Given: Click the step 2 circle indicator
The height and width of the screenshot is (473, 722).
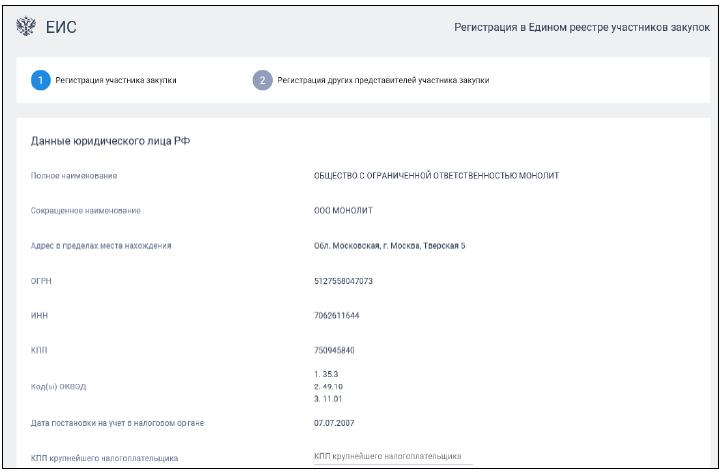Looking at the screenshot, I should tap(262, 80).
